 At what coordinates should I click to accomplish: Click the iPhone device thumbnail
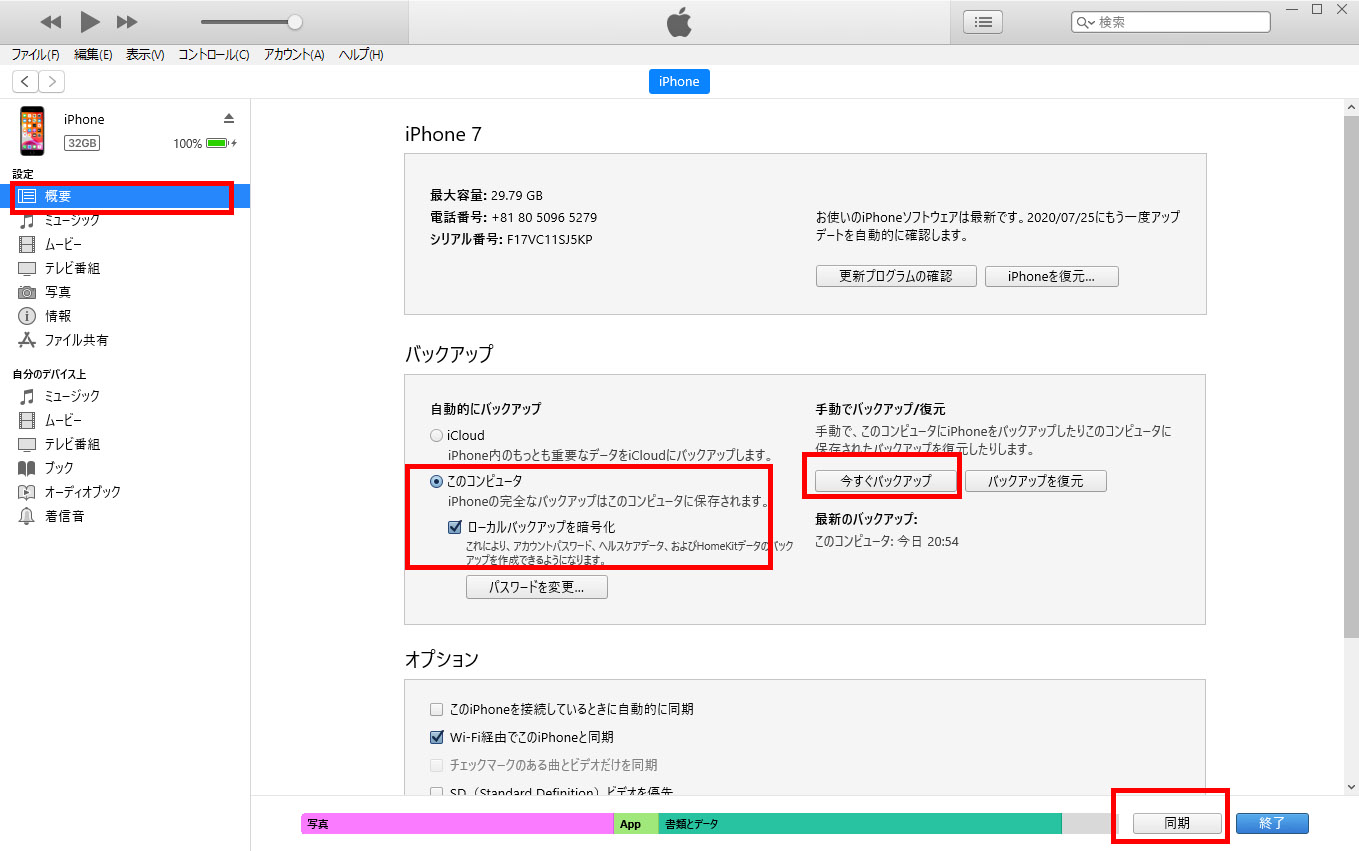(32, 131)
